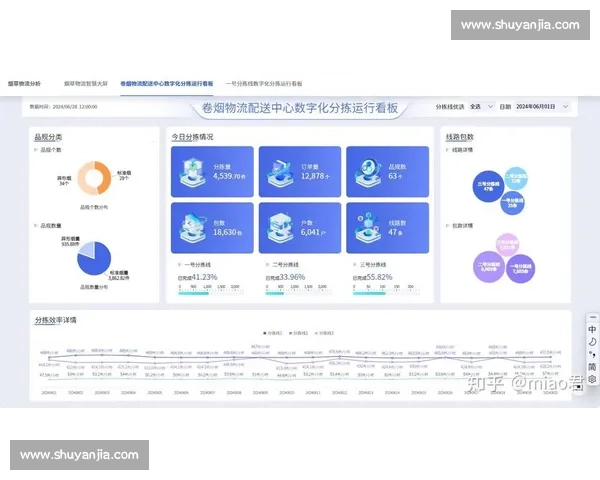600x480 pixels.
Task: Open the 日期 dropdown showing 2024年06月01日
Action: pyautogui.click(x=541, y=107)
